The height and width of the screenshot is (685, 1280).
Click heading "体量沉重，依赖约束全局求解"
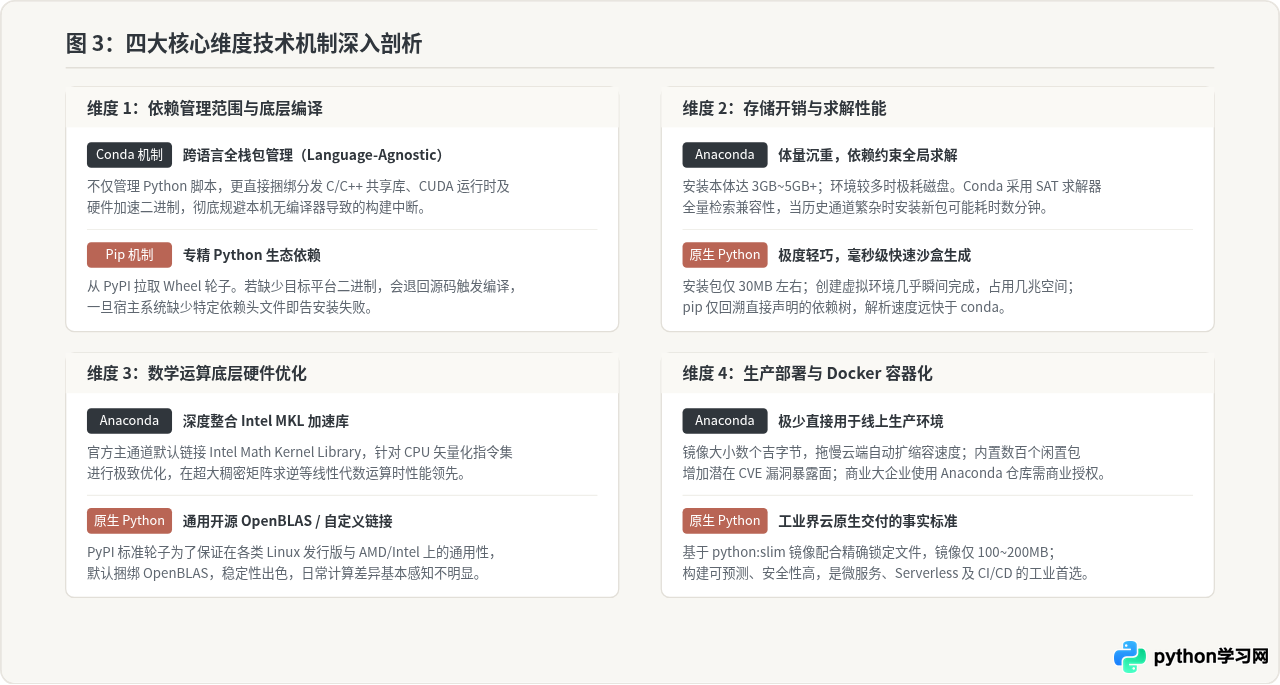868,155
